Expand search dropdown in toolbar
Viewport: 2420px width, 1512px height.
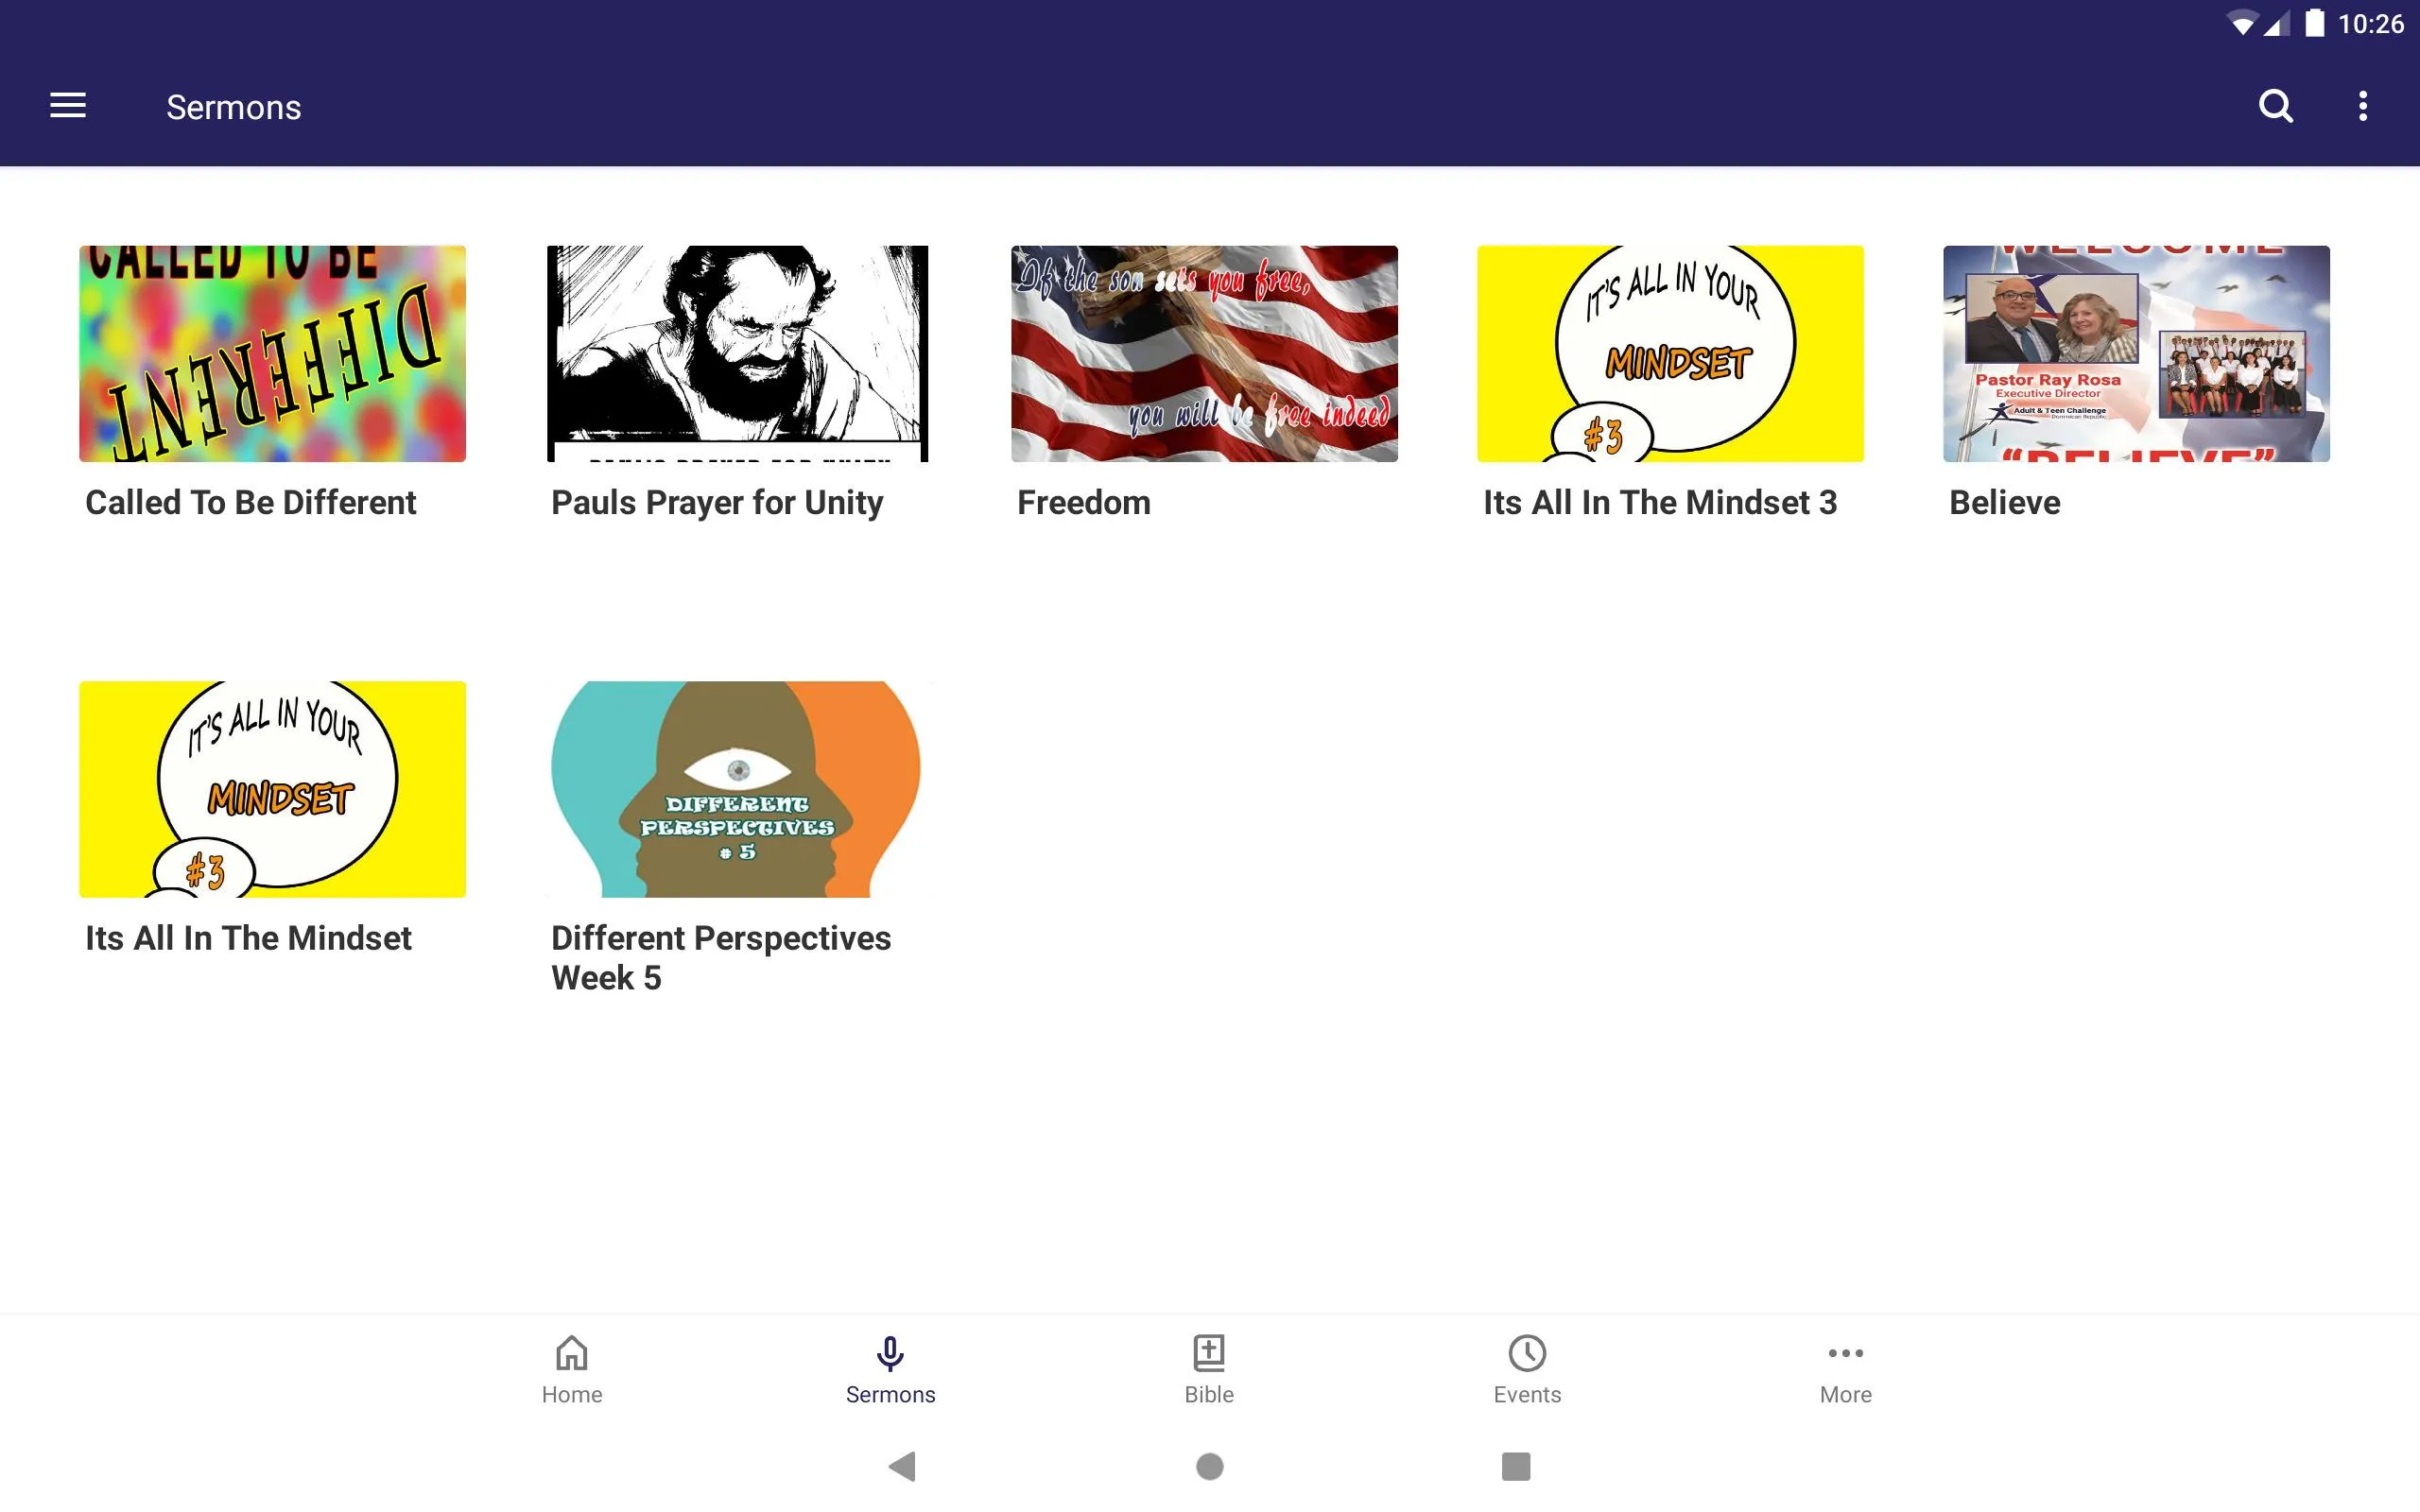(2275, 106)
